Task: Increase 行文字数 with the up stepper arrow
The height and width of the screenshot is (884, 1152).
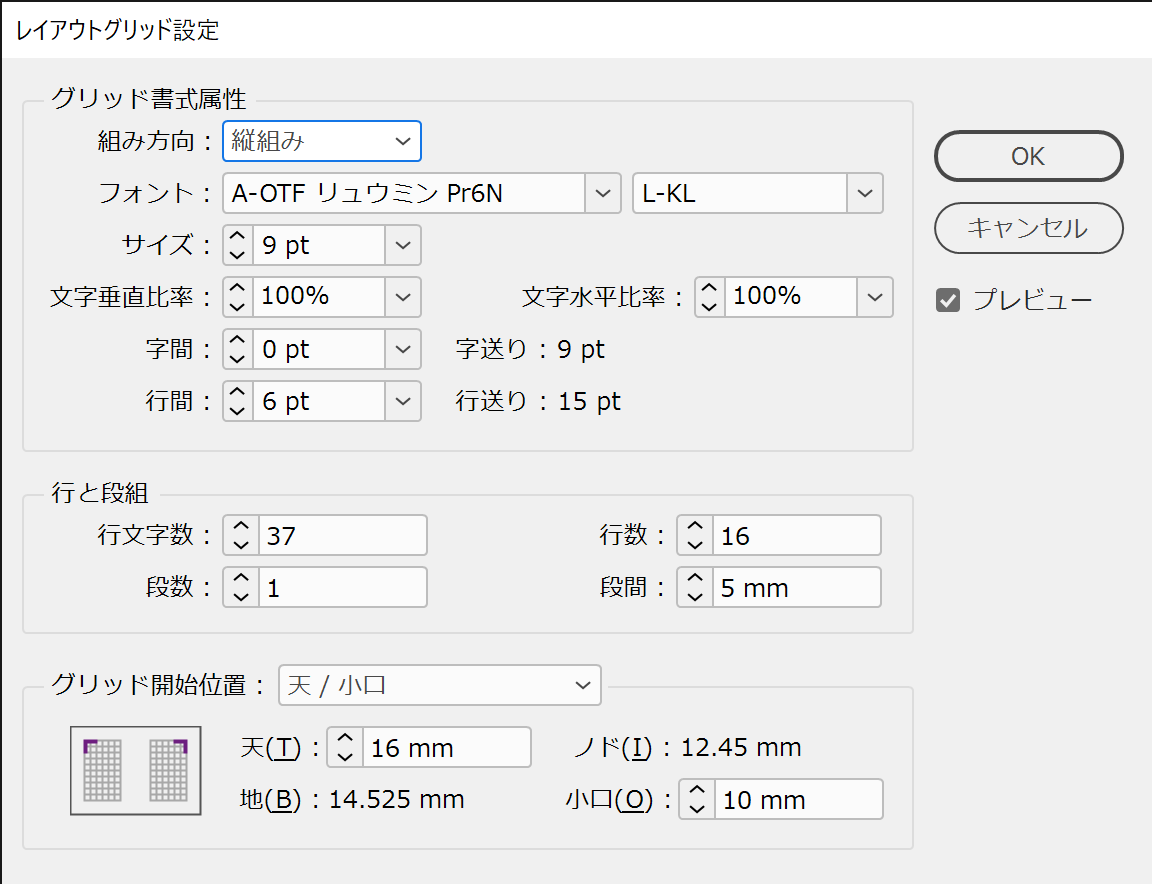Action: (241, 525)
